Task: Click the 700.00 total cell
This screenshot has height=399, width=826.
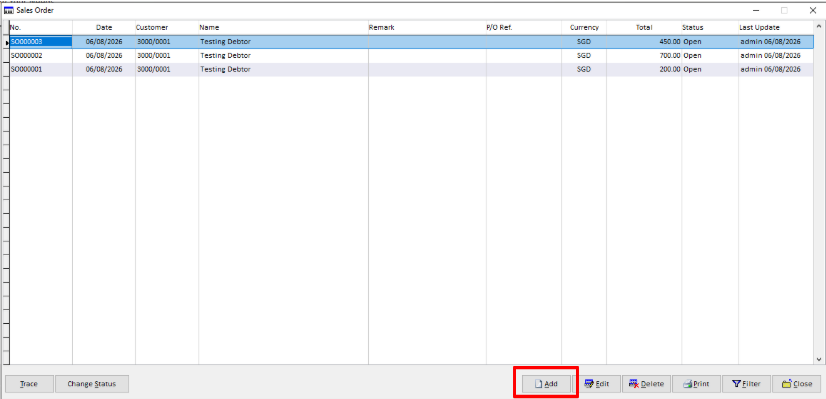Action: coord(644,55)
